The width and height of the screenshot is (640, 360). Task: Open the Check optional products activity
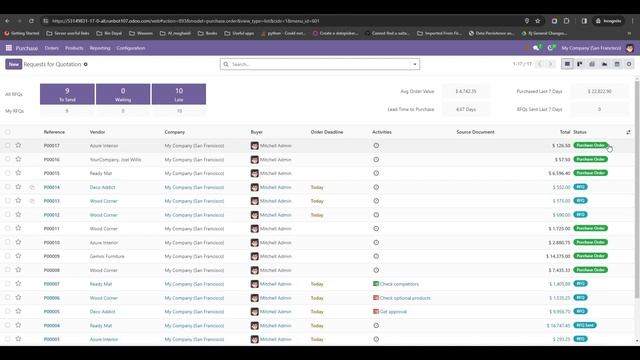pos(405,298)
